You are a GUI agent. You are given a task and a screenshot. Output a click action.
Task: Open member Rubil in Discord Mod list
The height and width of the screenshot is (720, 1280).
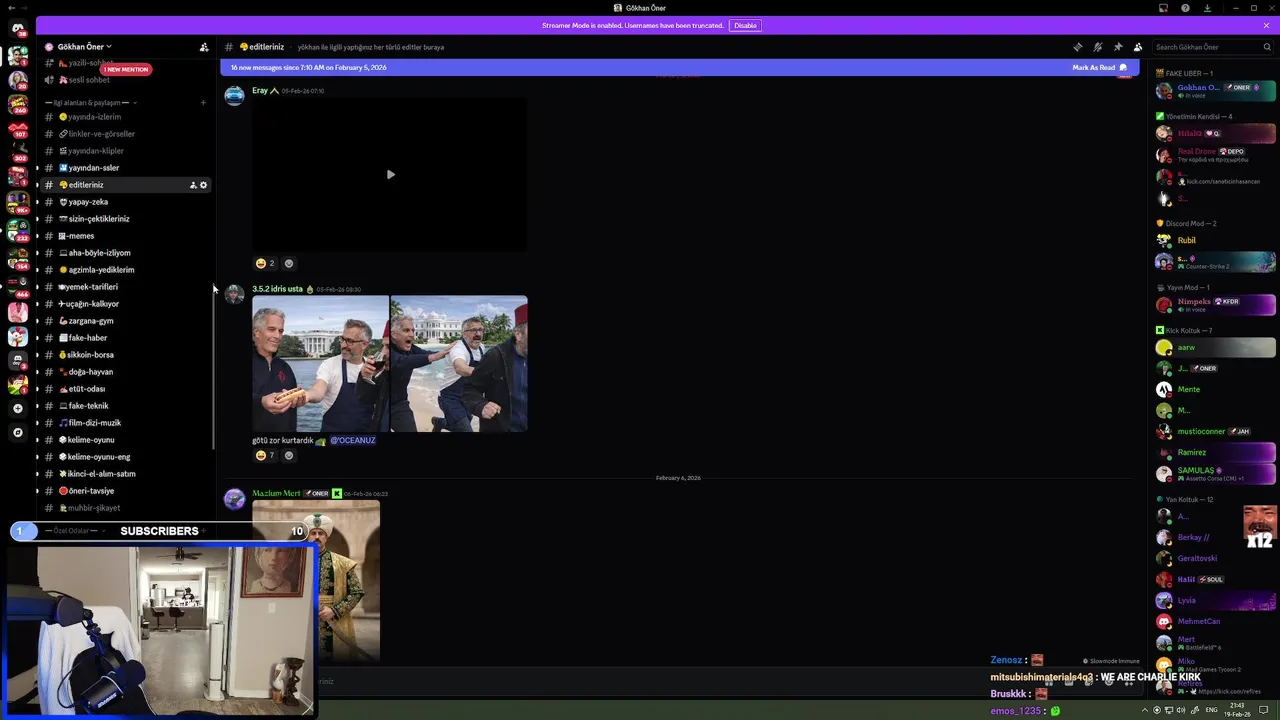[1215, 240]
